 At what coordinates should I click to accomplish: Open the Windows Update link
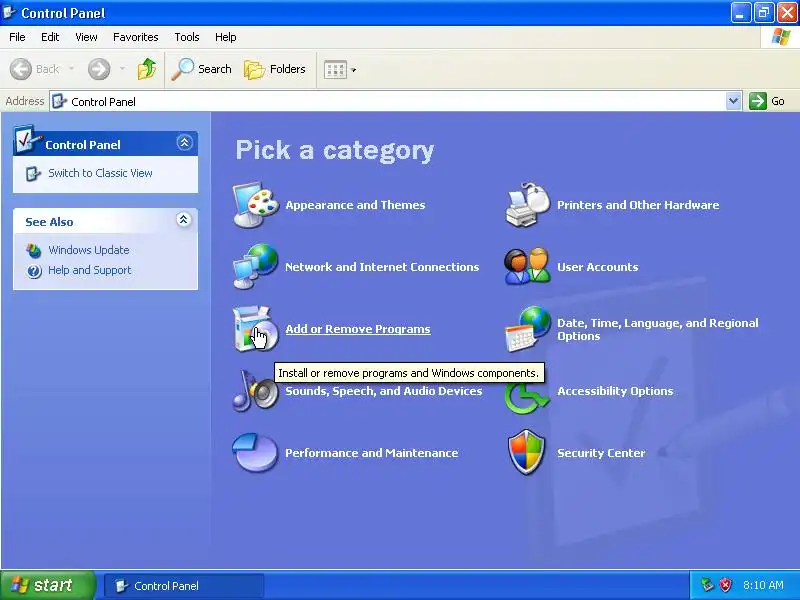click(89, 250)
